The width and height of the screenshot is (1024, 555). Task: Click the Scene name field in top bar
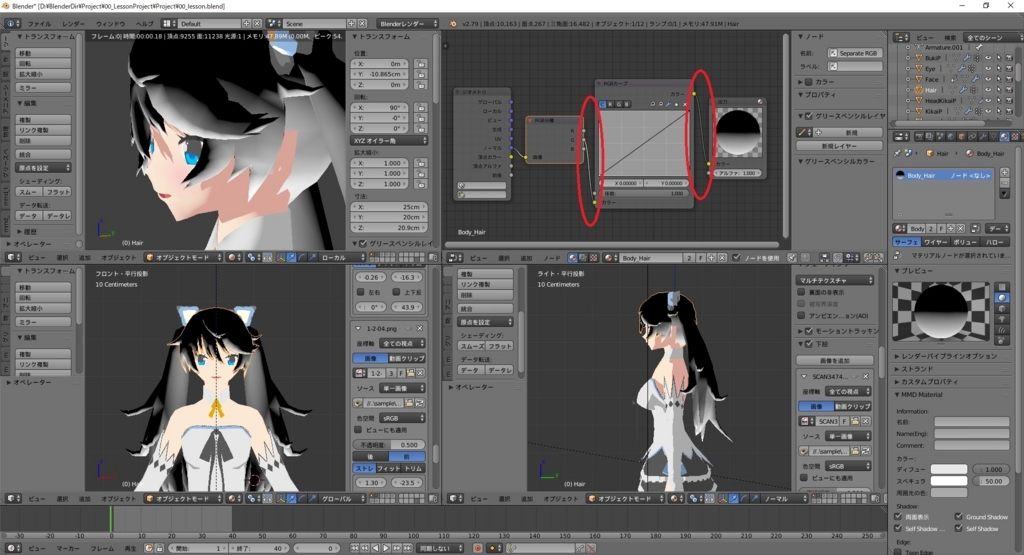tap(315, 24)
